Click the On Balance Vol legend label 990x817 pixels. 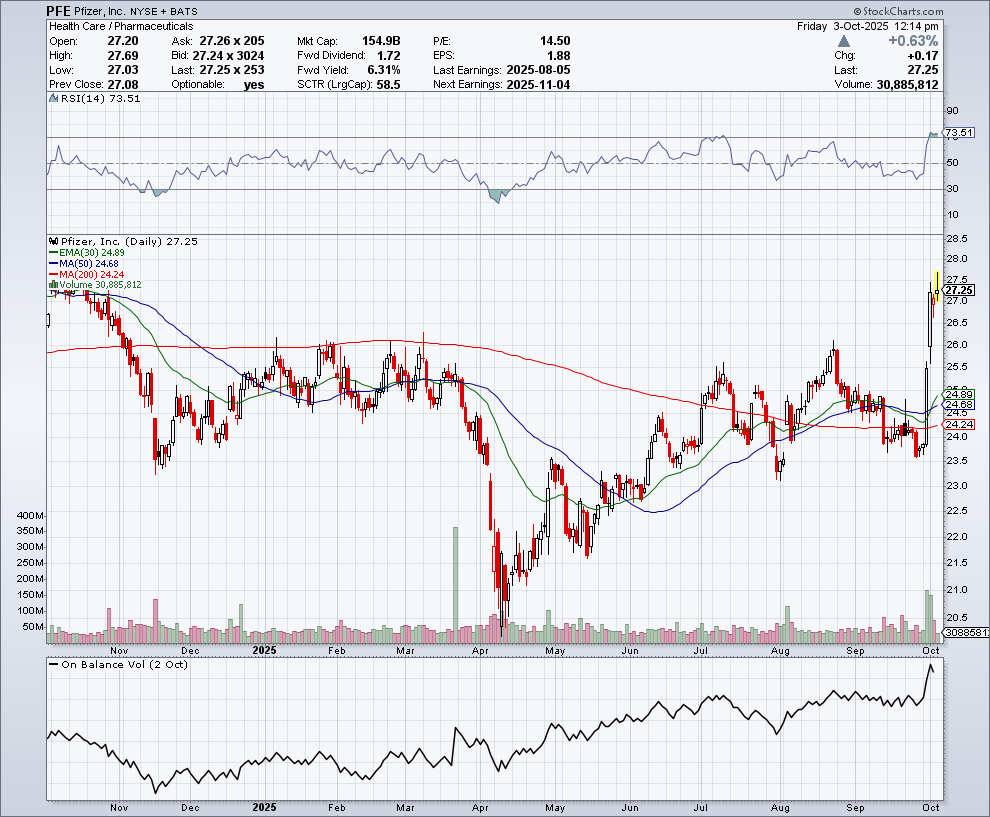[124, 664]
